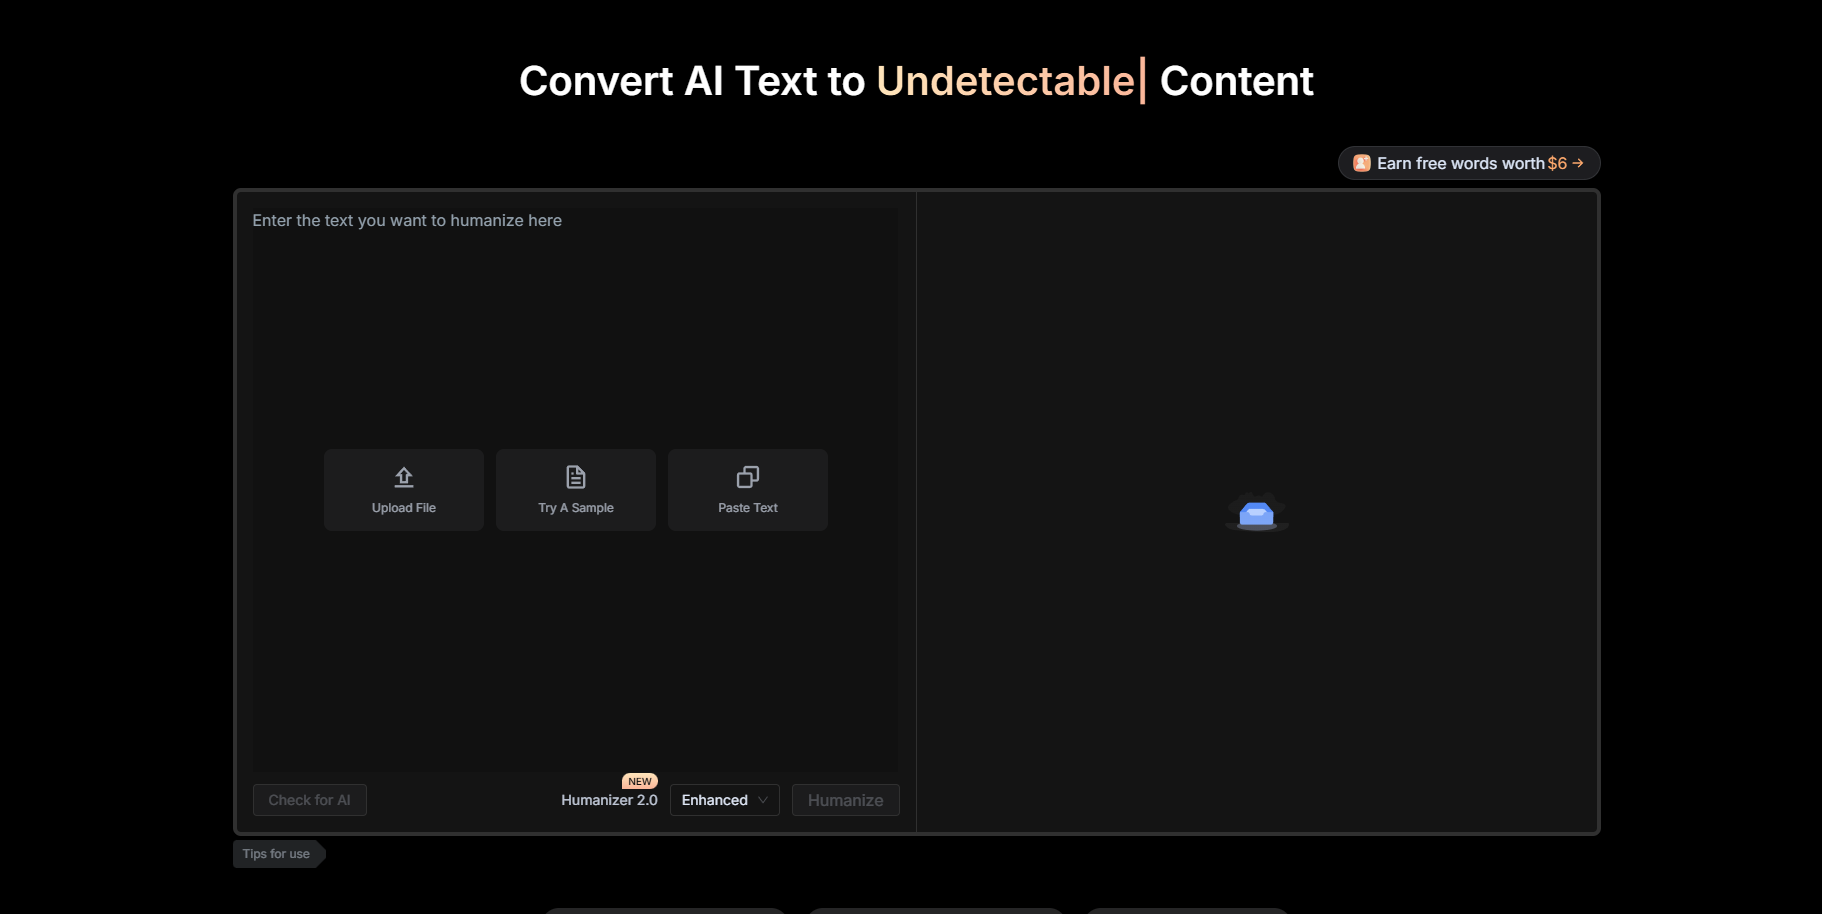
Task: Click the Humanizer 2.0 label
Action: tap(609, 800)
